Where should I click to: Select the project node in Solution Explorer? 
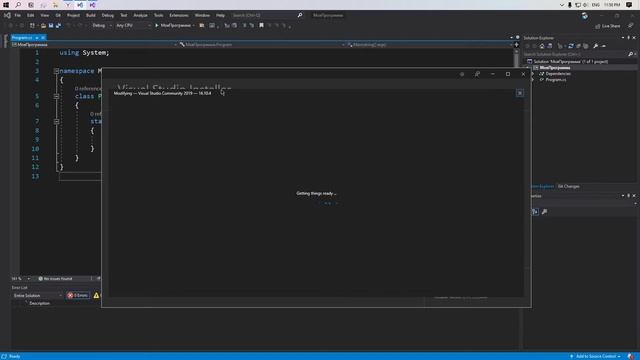[555, 68]
